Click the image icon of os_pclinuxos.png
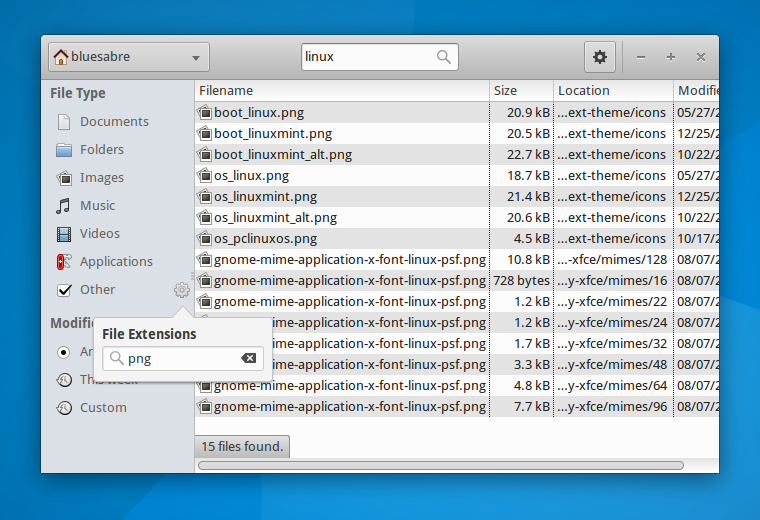Viewport: 760px width, 520px height. click(205, 238)
